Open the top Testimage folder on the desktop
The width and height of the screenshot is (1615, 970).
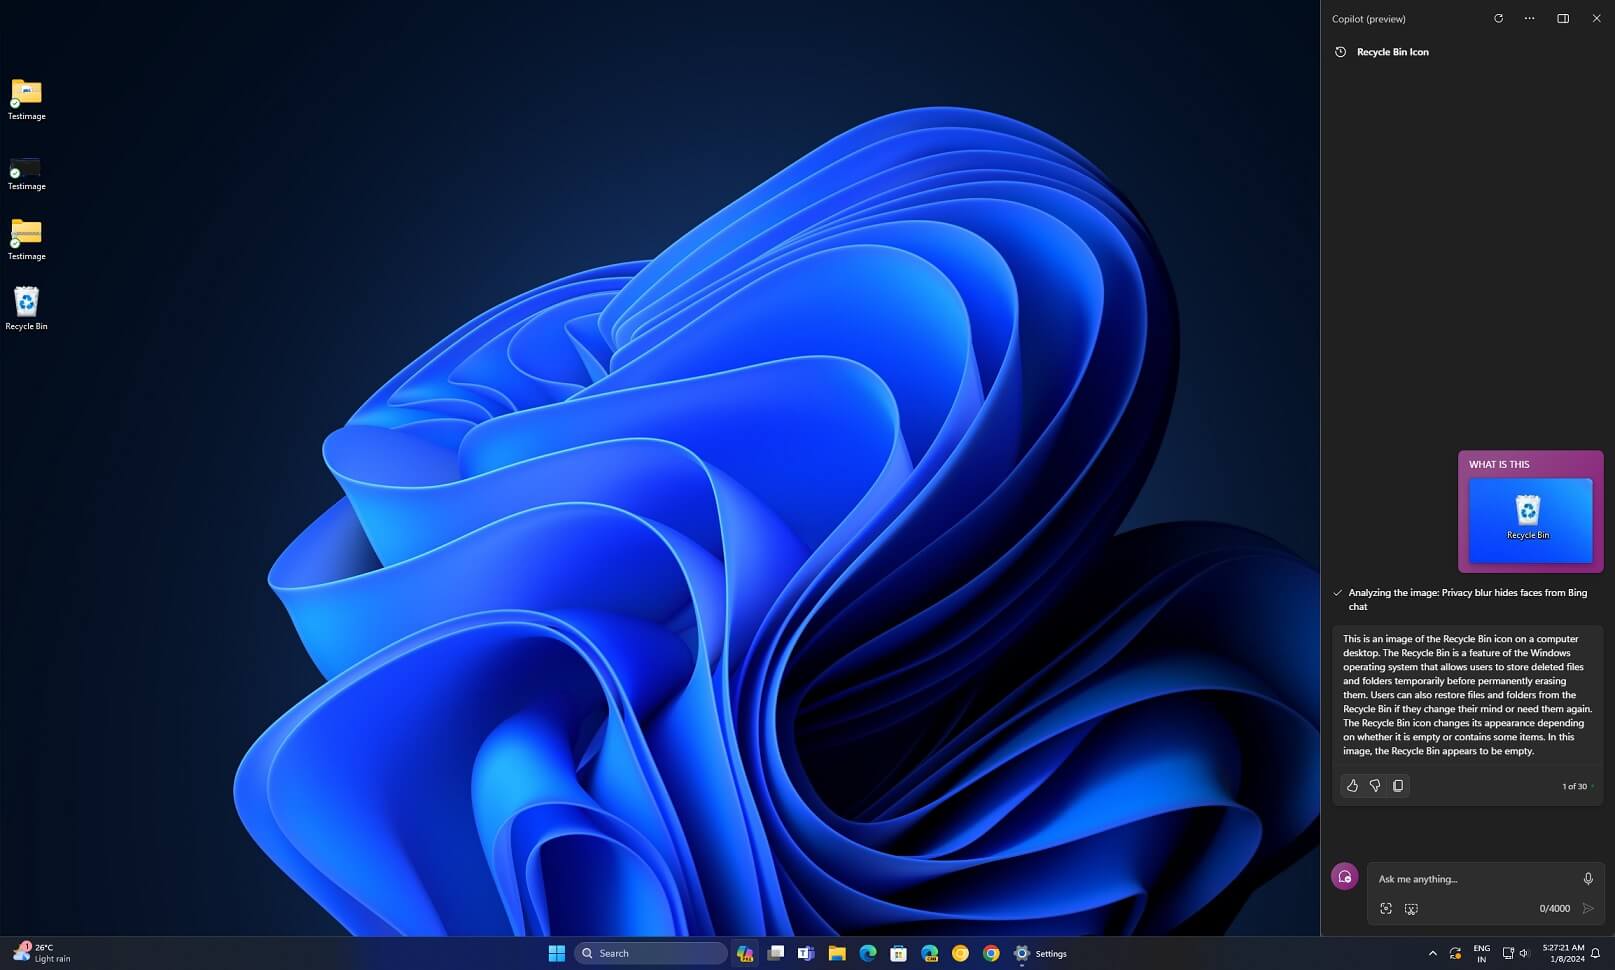[x=26, y=92]
